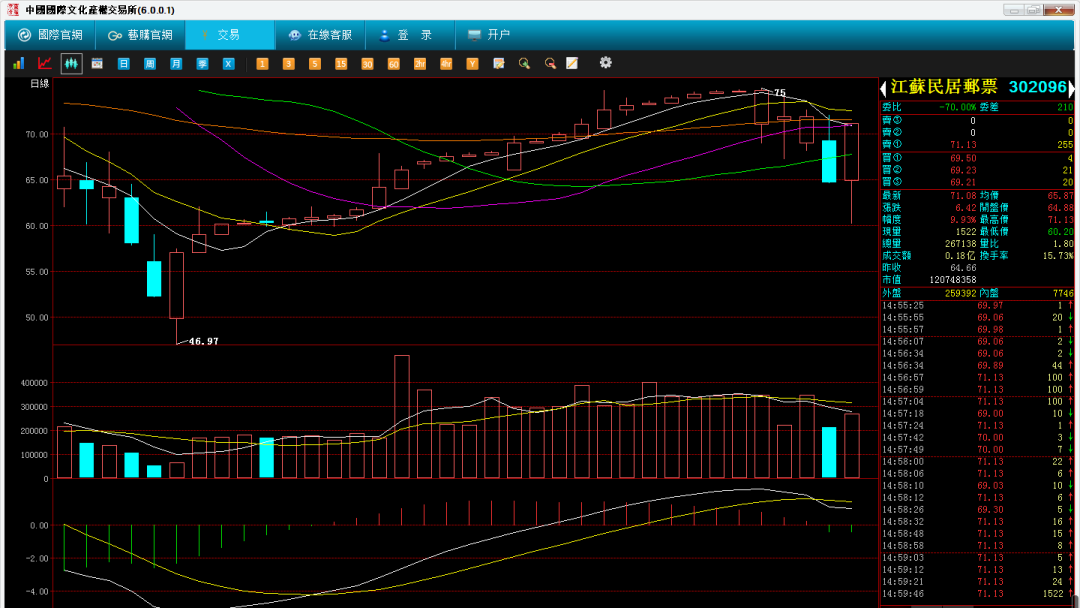Open 在線客服 support tab

point(320,35)
